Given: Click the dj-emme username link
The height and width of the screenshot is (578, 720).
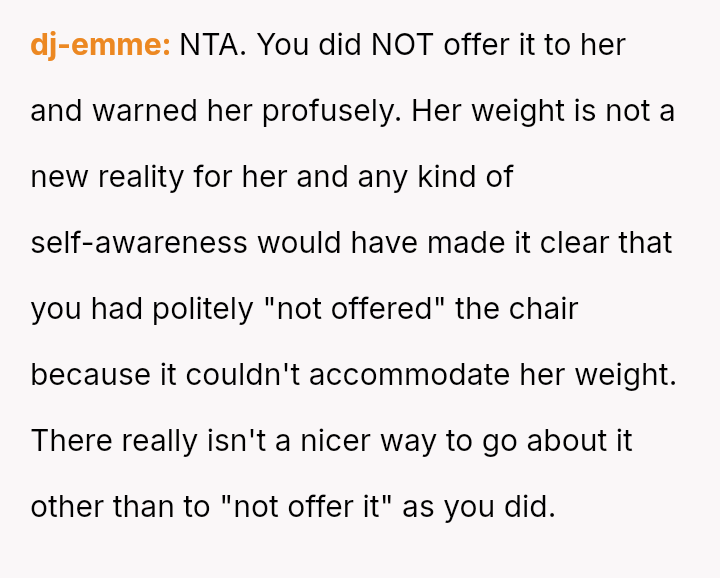Looking at the screenshot, I should [x=100, y=45].
